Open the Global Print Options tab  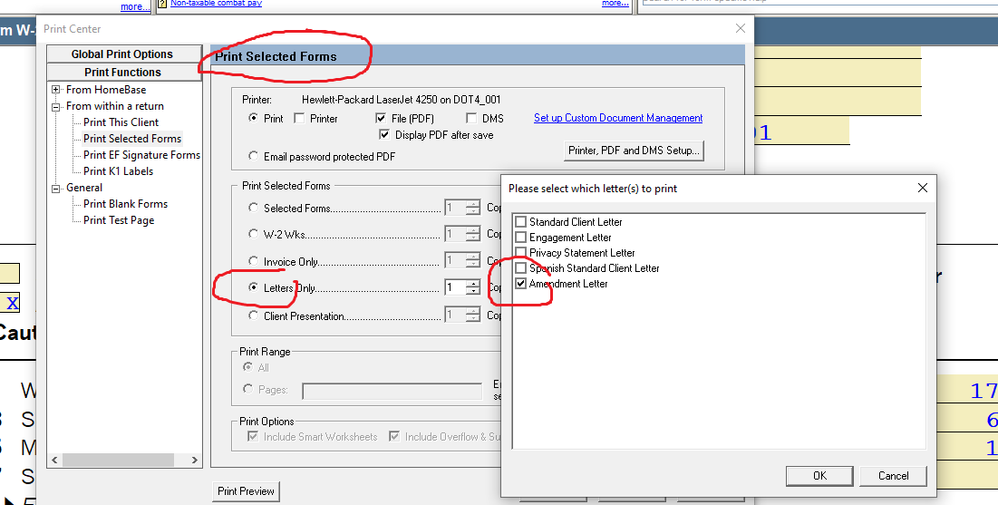[122, 54]
